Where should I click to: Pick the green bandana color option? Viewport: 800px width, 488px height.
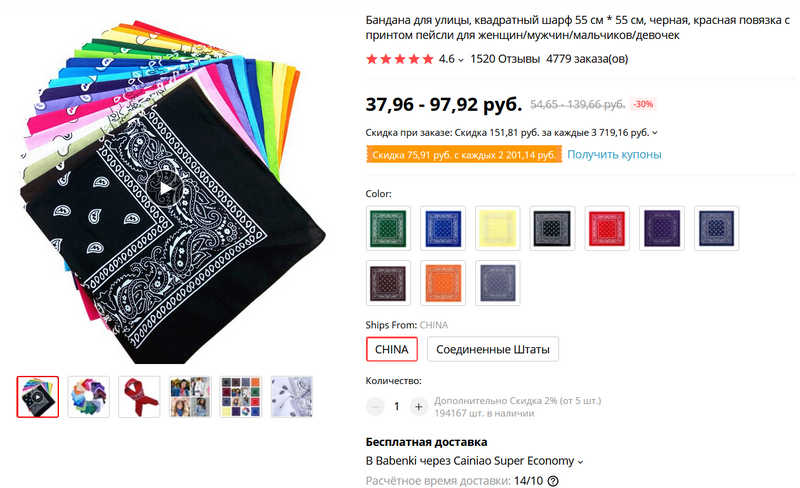tap(388, 227)
